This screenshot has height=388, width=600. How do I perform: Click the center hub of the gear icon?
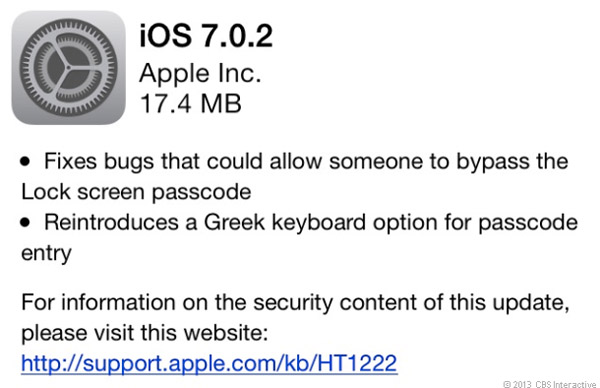coord(68,68)
